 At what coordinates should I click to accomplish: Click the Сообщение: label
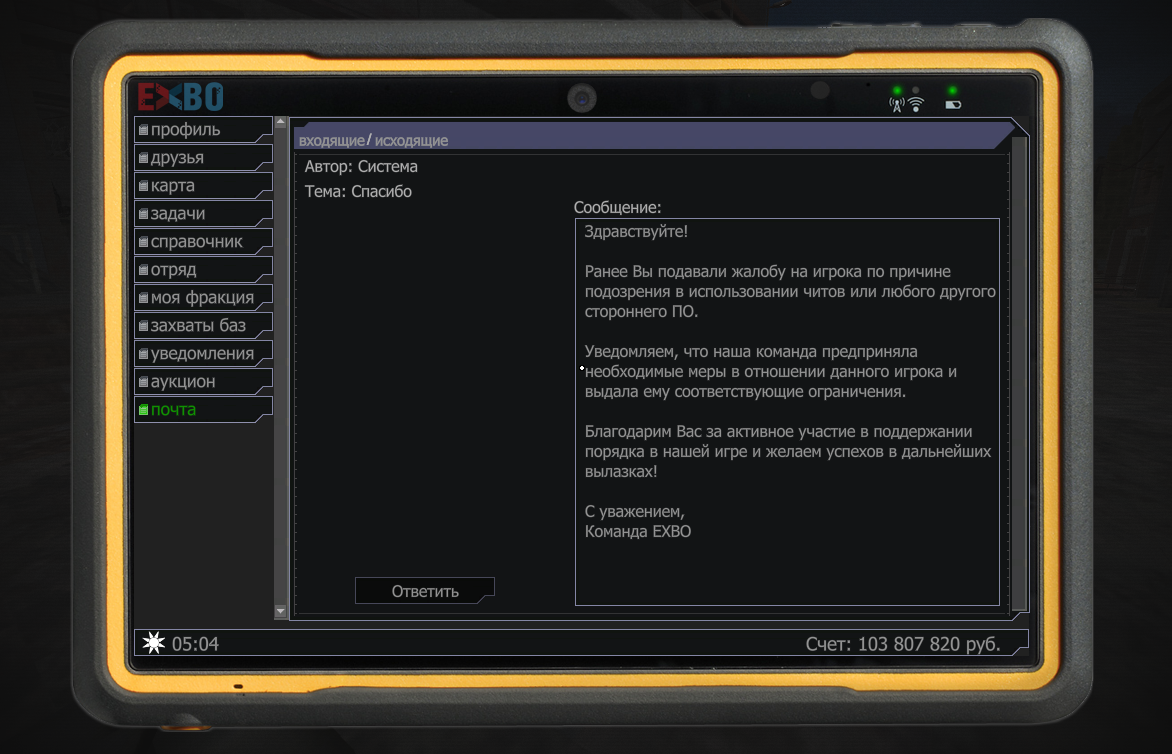[x=617, y=208]
